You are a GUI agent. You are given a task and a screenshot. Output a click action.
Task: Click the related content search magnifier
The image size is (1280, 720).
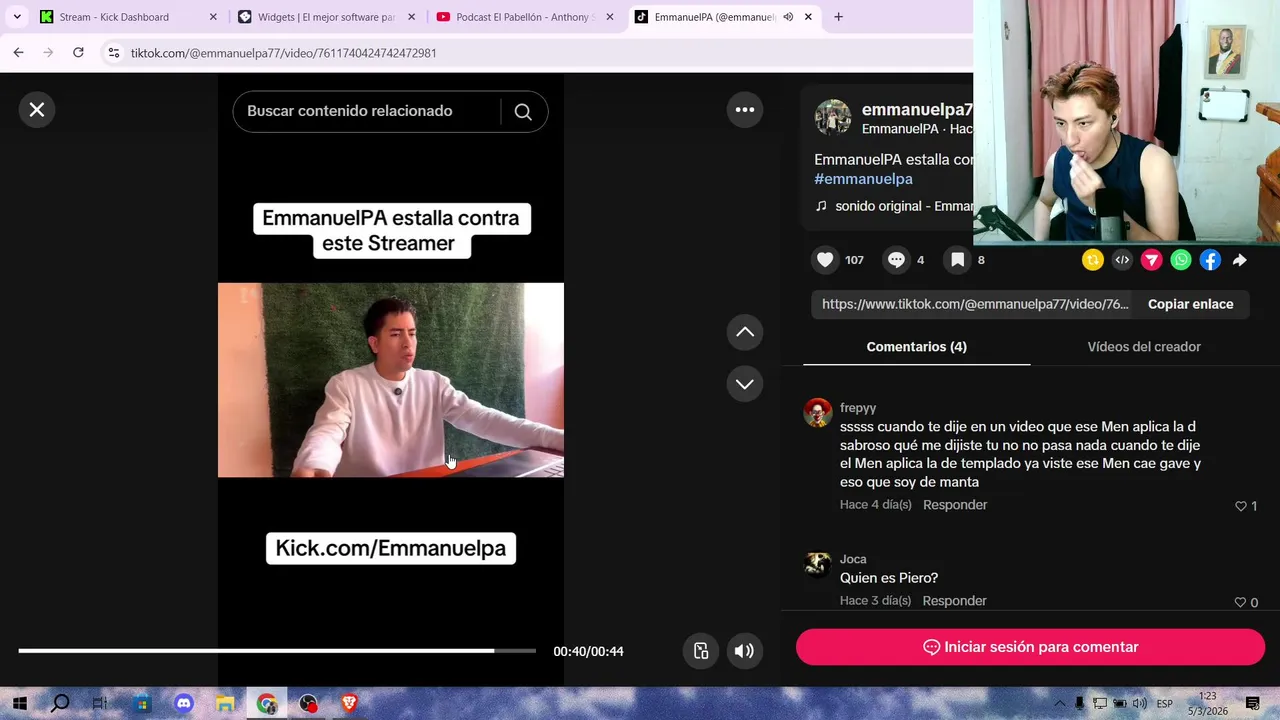pos(523,112)
